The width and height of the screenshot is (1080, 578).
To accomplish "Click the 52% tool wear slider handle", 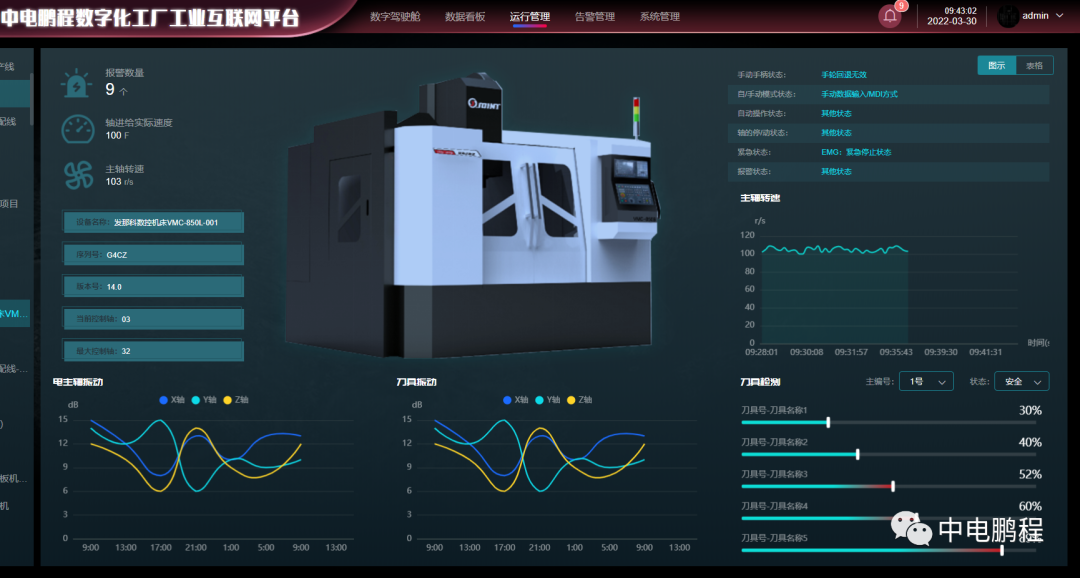I will click(x=893, y=486).
